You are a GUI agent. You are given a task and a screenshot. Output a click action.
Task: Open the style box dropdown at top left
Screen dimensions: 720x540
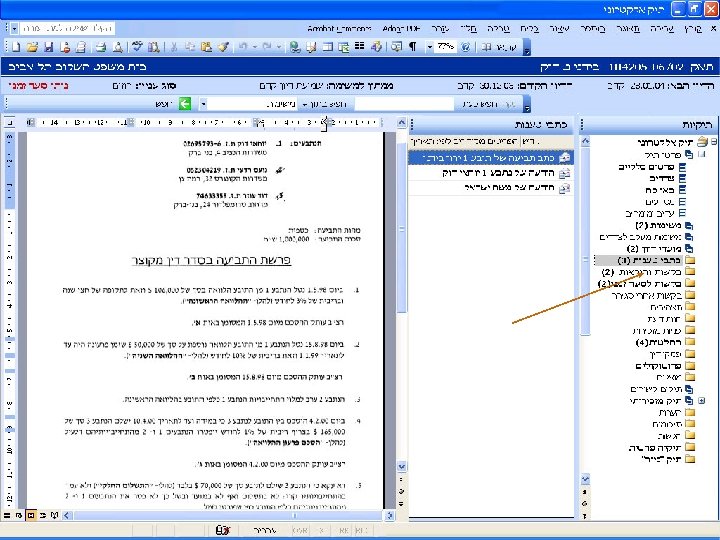[x=14, y=28]
